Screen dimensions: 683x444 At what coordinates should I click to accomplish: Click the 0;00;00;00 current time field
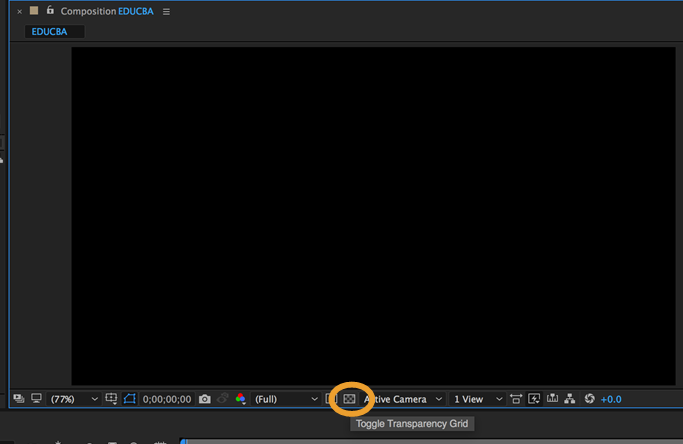tap(167, 399)
